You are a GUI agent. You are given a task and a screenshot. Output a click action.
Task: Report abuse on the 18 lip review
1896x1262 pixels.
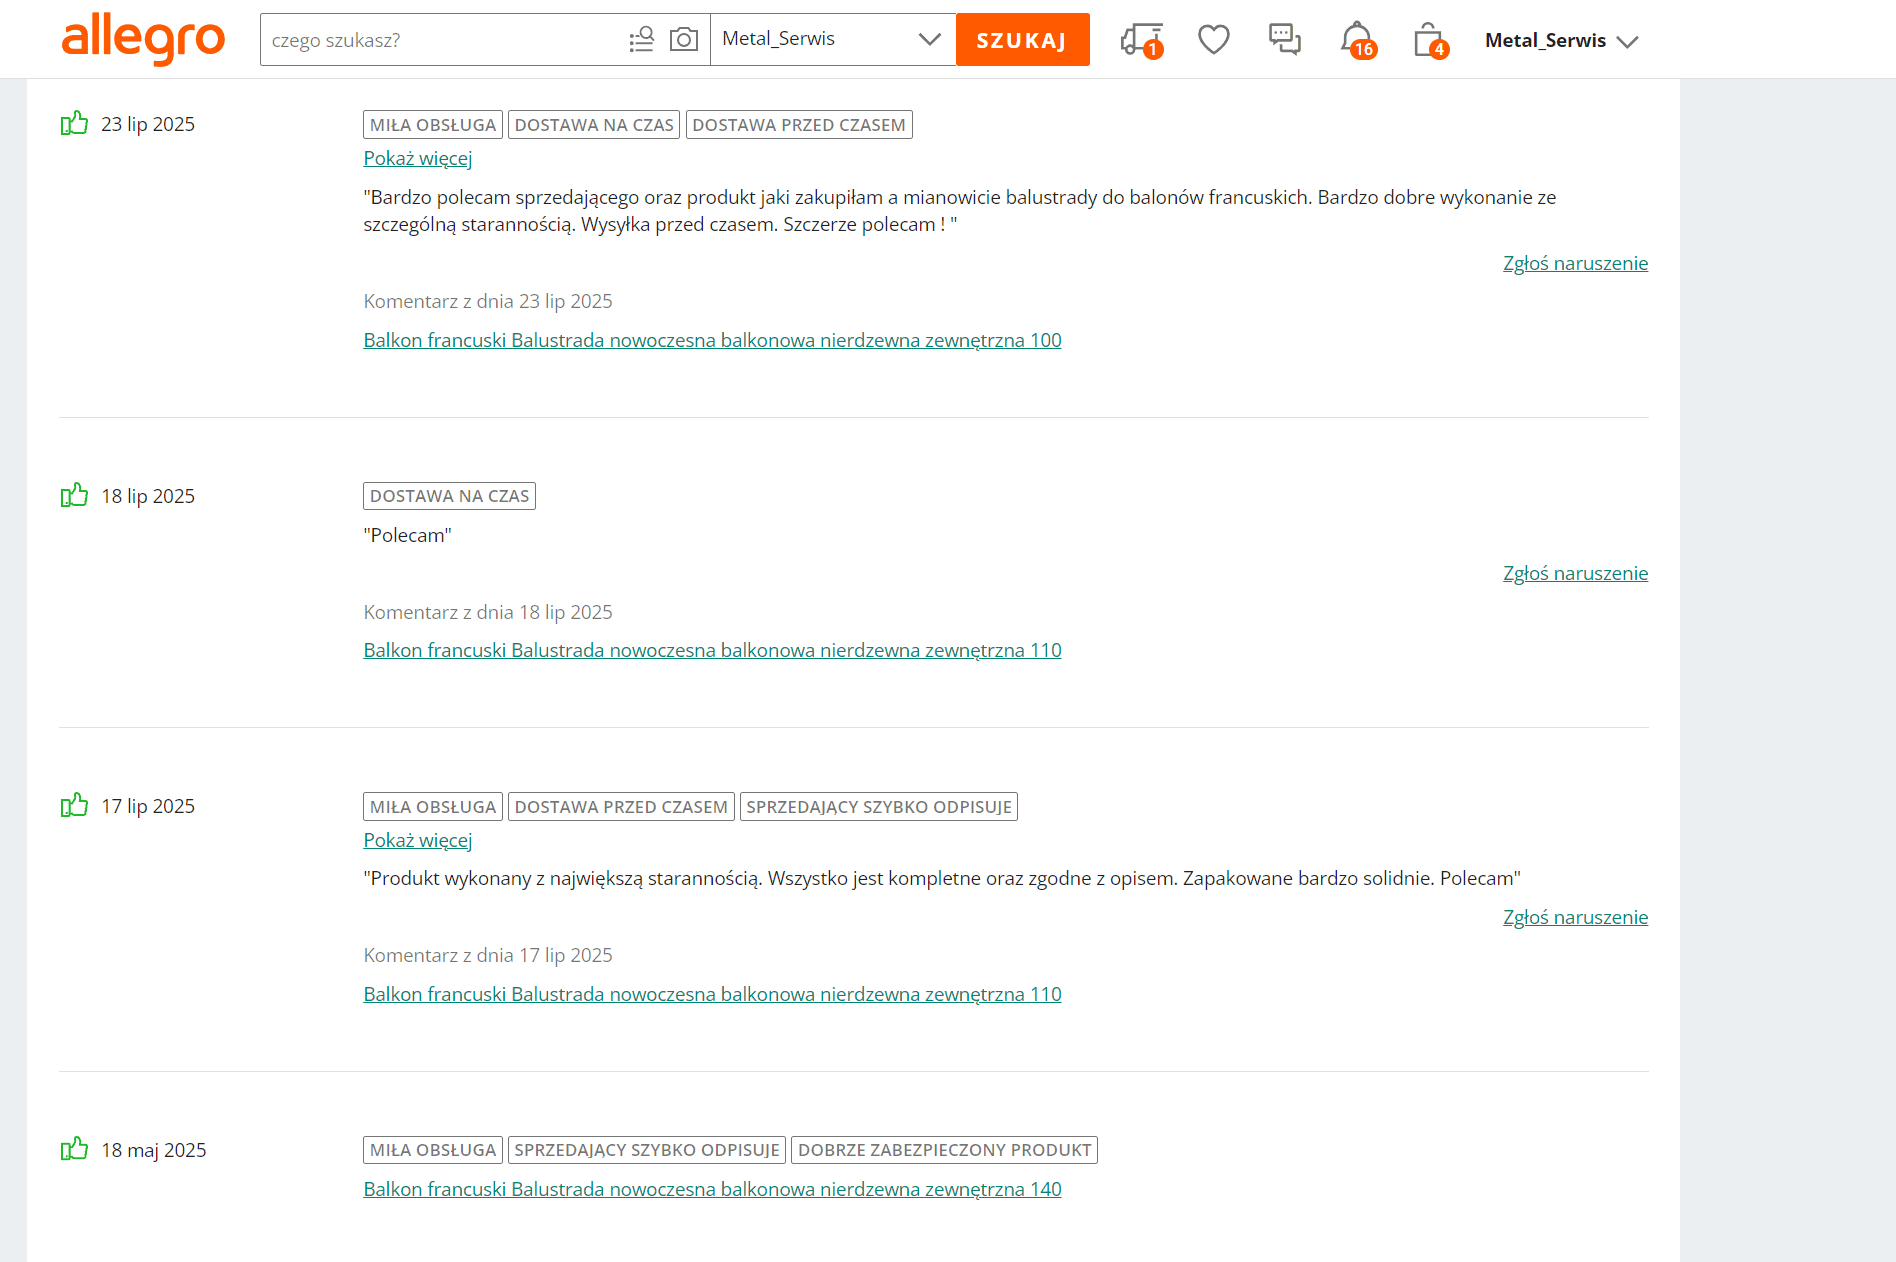click(x=1575, y=573)
